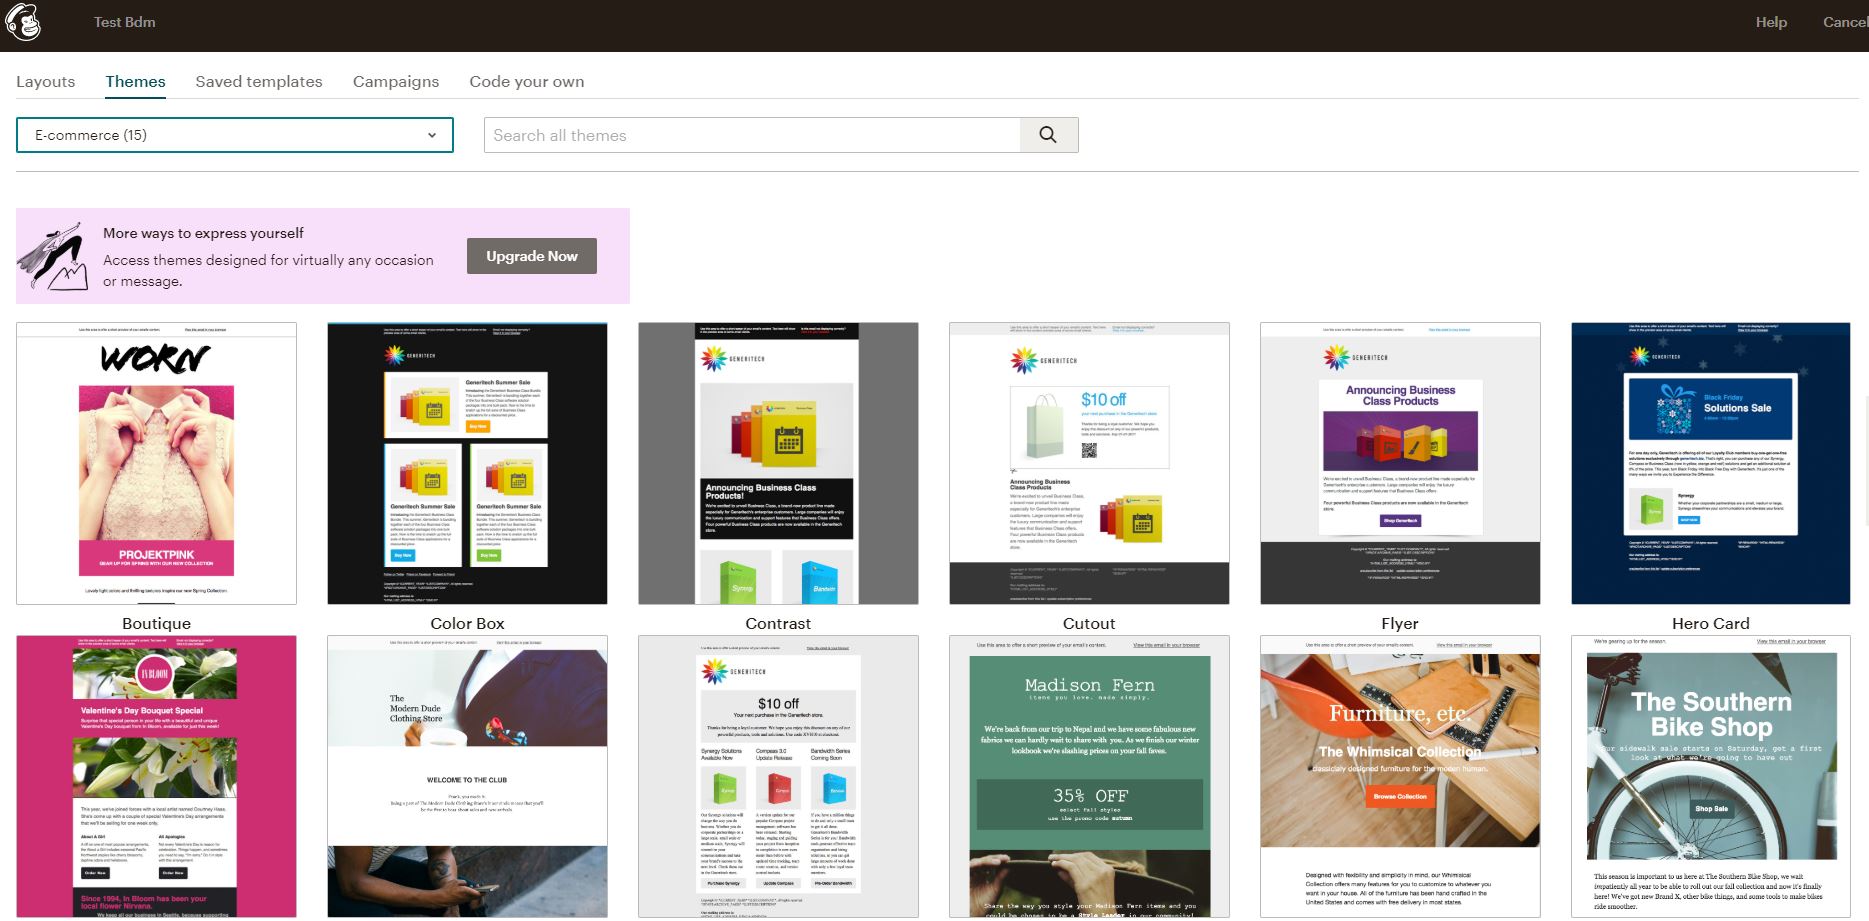The image size is (1869, 921).
Task: Choose the Flyer theme thumbnail
Action: [1400, 463]
